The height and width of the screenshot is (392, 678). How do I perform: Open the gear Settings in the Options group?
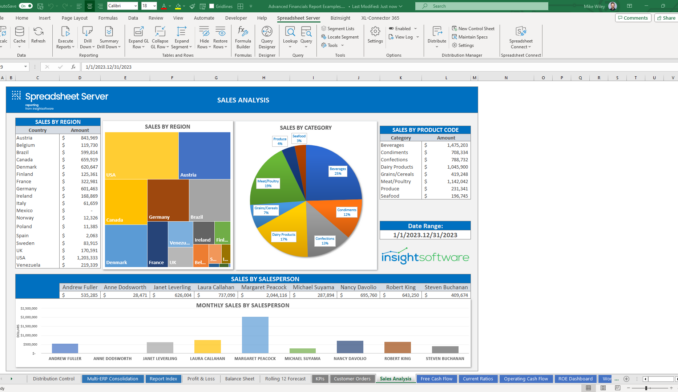[375, 34]
